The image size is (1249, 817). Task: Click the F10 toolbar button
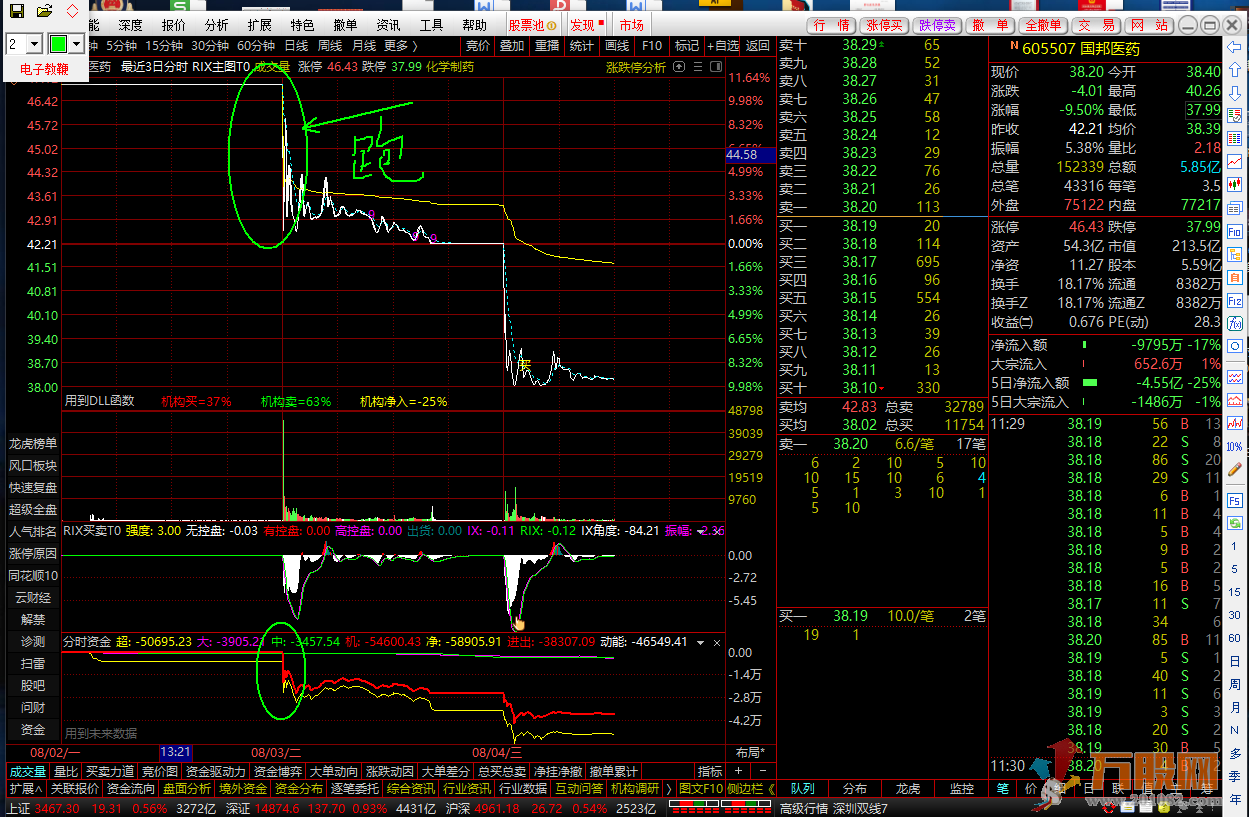[652, 46]
